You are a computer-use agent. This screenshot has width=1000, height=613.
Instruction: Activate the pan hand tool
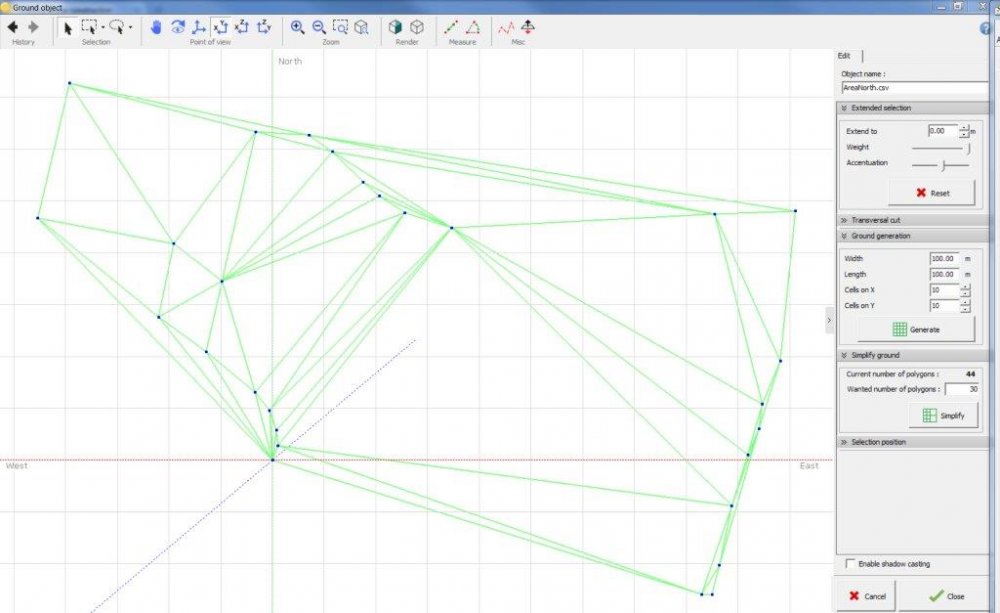coord(156,28)
